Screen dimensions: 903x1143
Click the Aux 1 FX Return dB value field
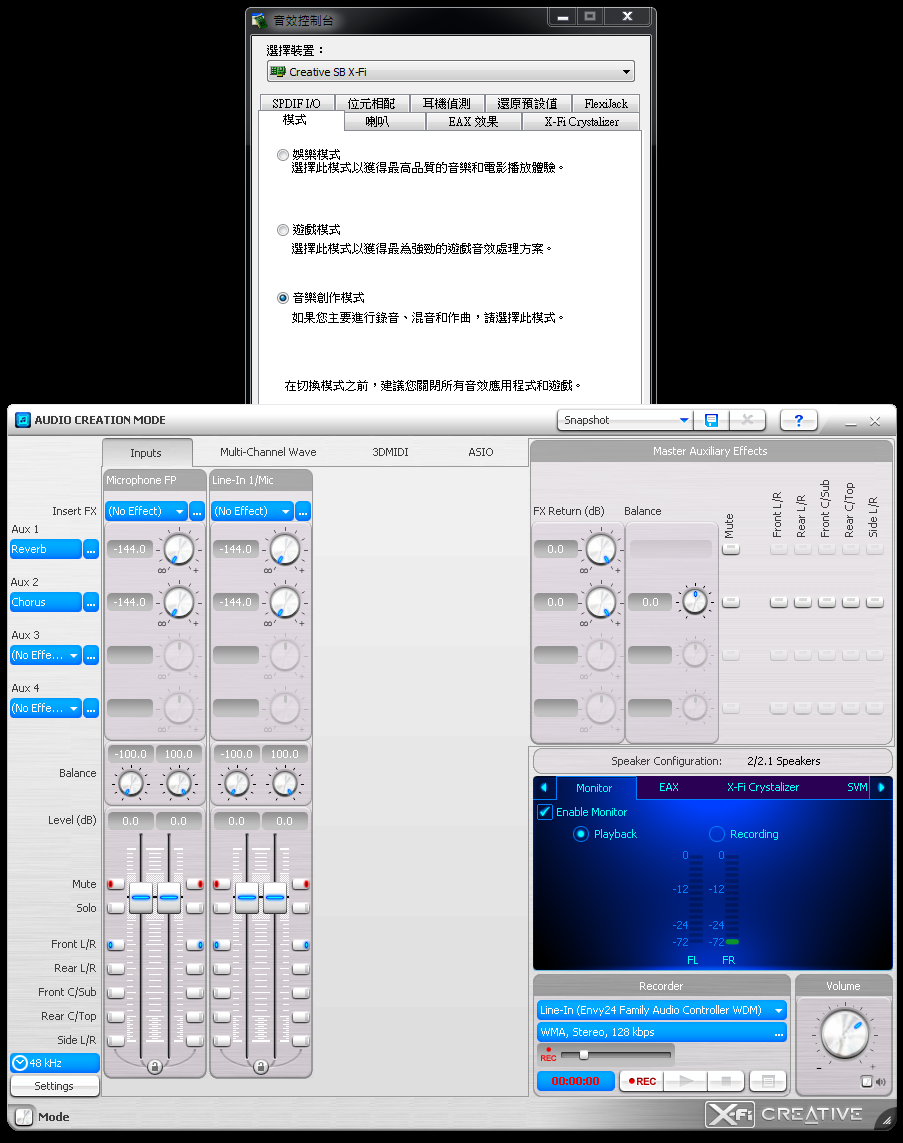click(555, 549)
